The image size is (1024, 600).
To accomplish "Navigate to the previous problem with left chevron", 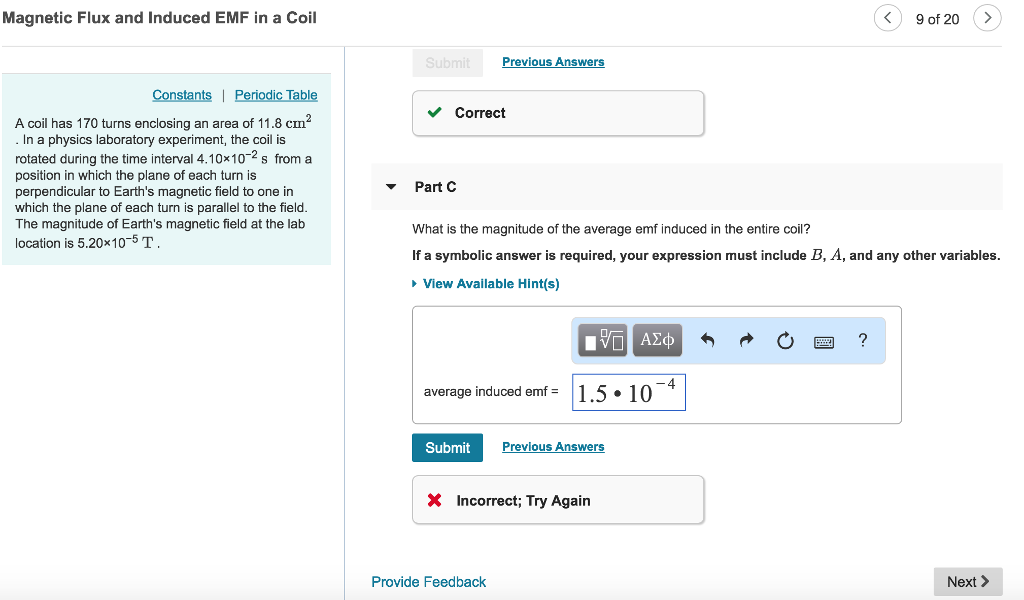I will [887, 17].
